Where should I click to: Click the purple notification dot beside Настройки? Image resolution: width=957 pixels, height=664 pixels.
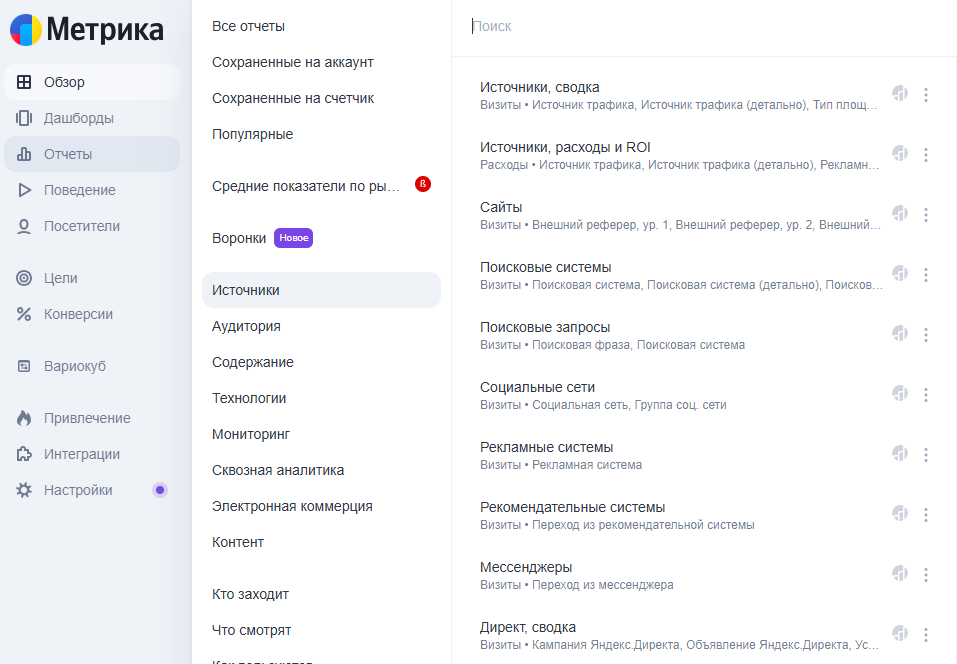click(160, 490)
